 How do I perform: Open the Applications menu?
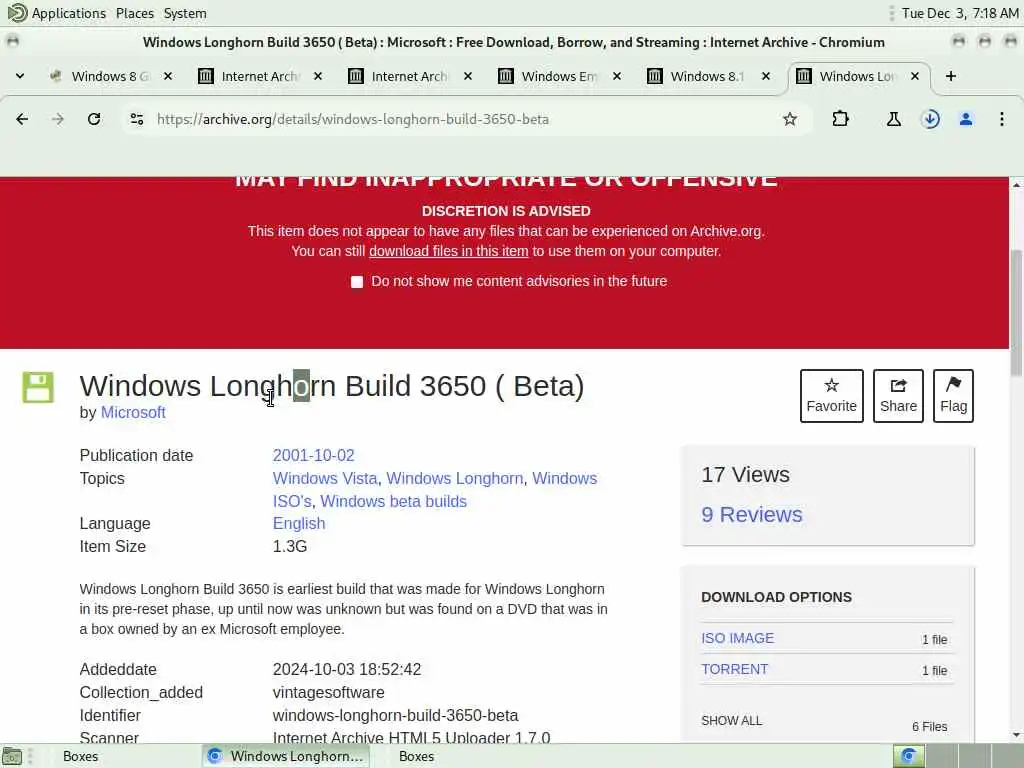(69, 13)
